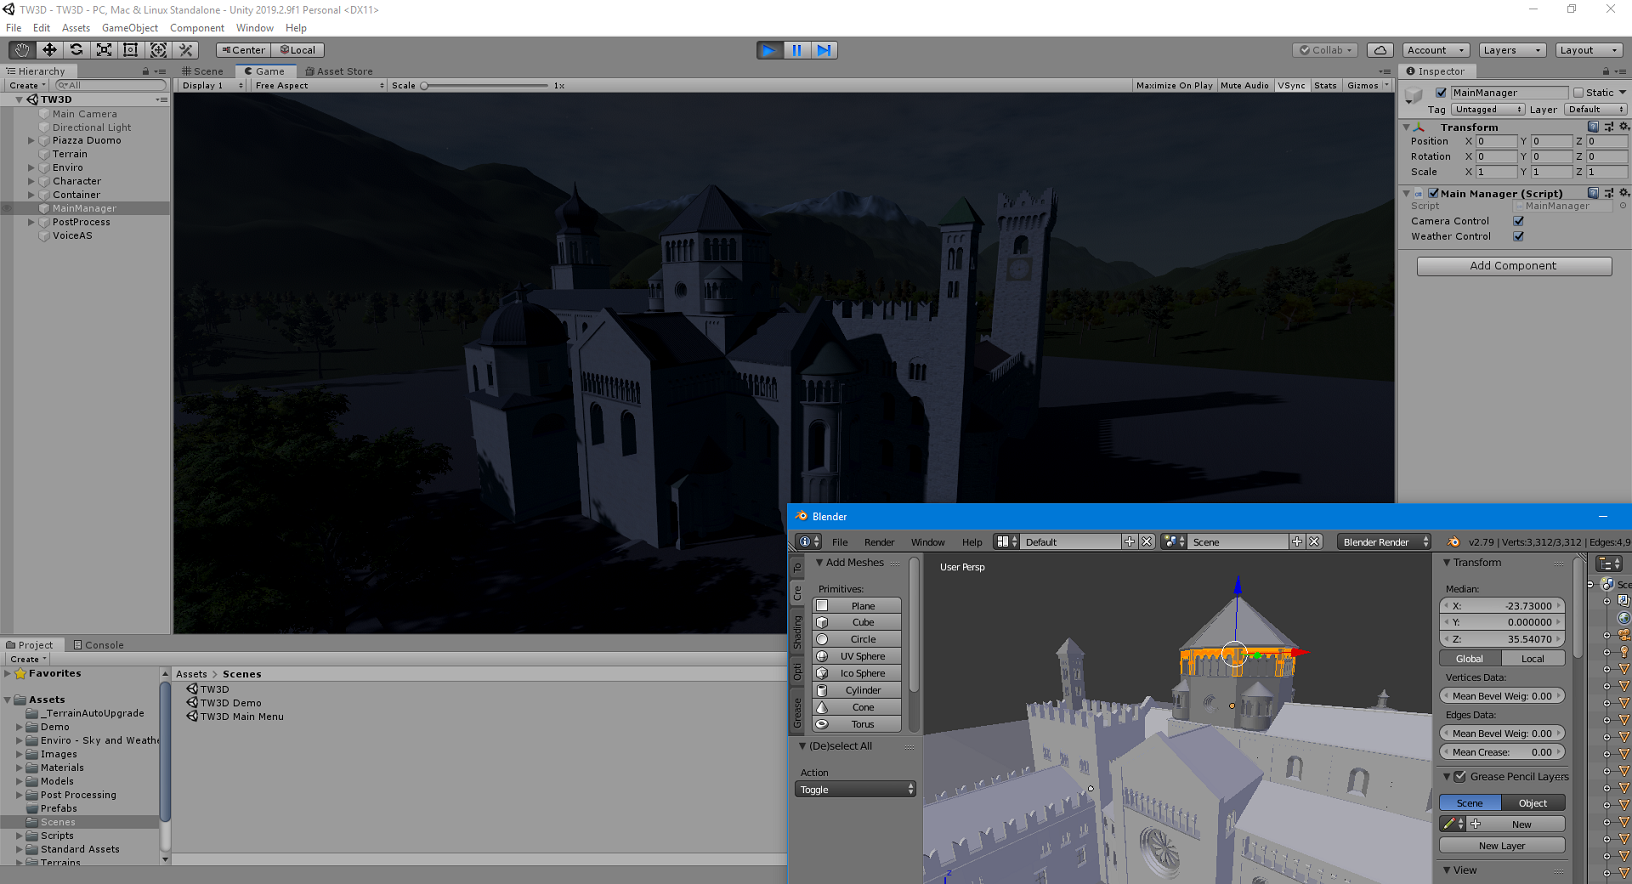Add a Plane mesh in Blender
Viewport: 1632px width, 884px height.
tap(857, 606)
